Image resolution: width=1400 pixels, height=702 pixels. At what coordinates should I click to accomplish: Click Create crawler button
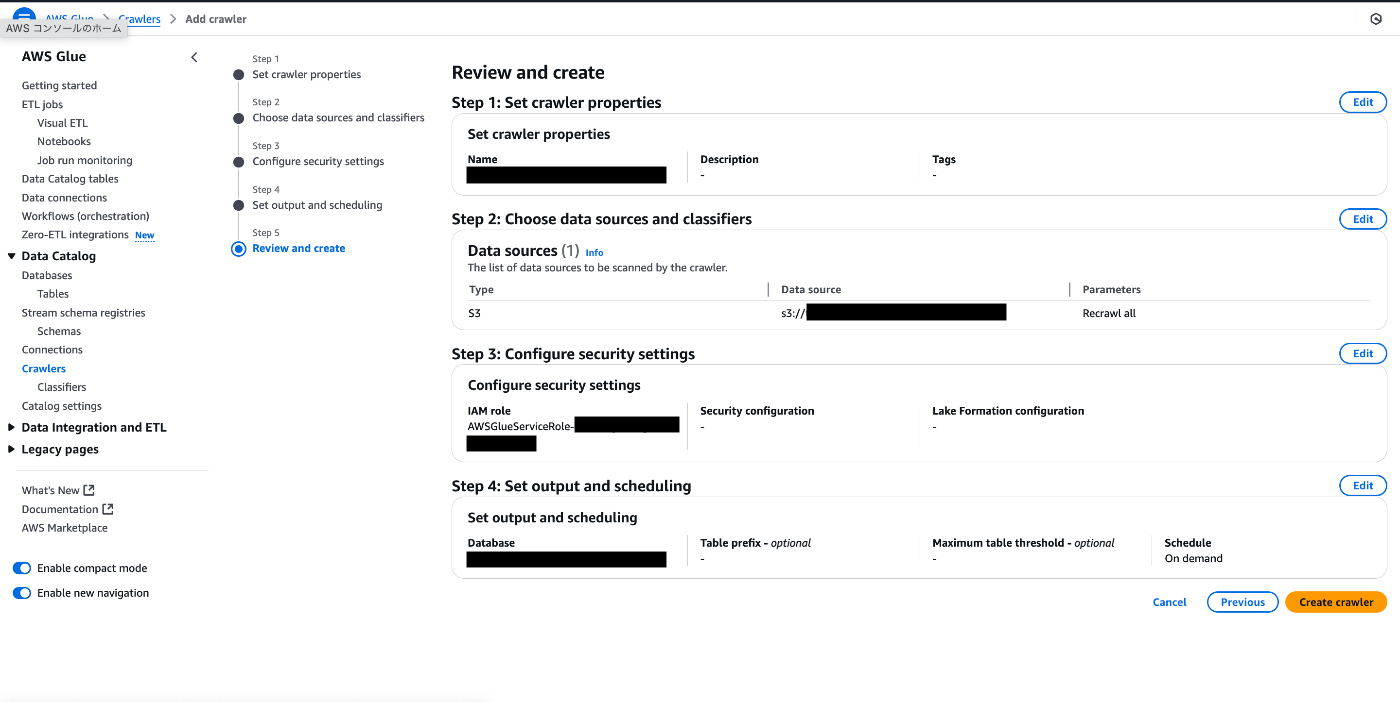coord(1336,602)
